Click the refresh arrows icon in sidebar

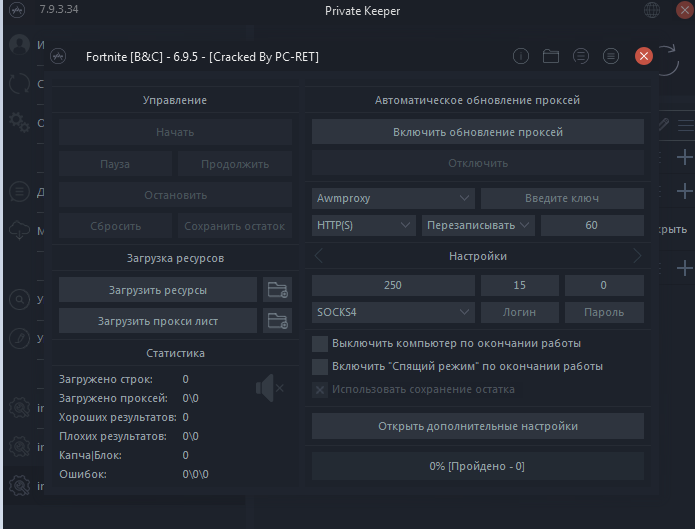20,83
